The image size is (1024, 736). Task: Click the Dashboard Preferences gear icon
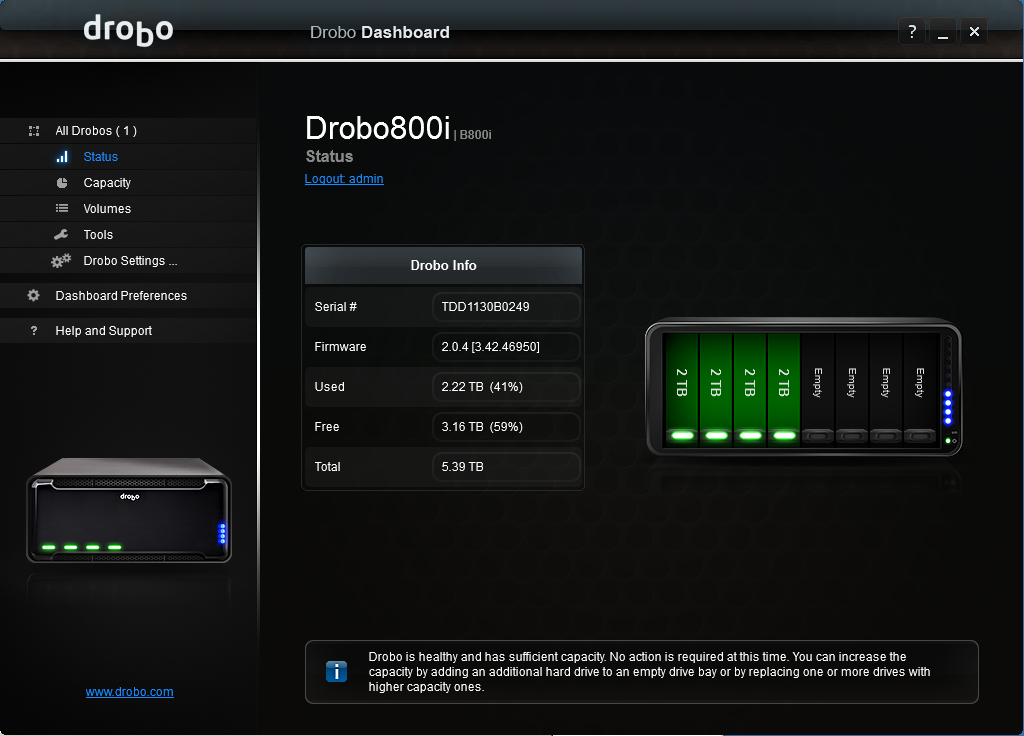coord(34,296)
